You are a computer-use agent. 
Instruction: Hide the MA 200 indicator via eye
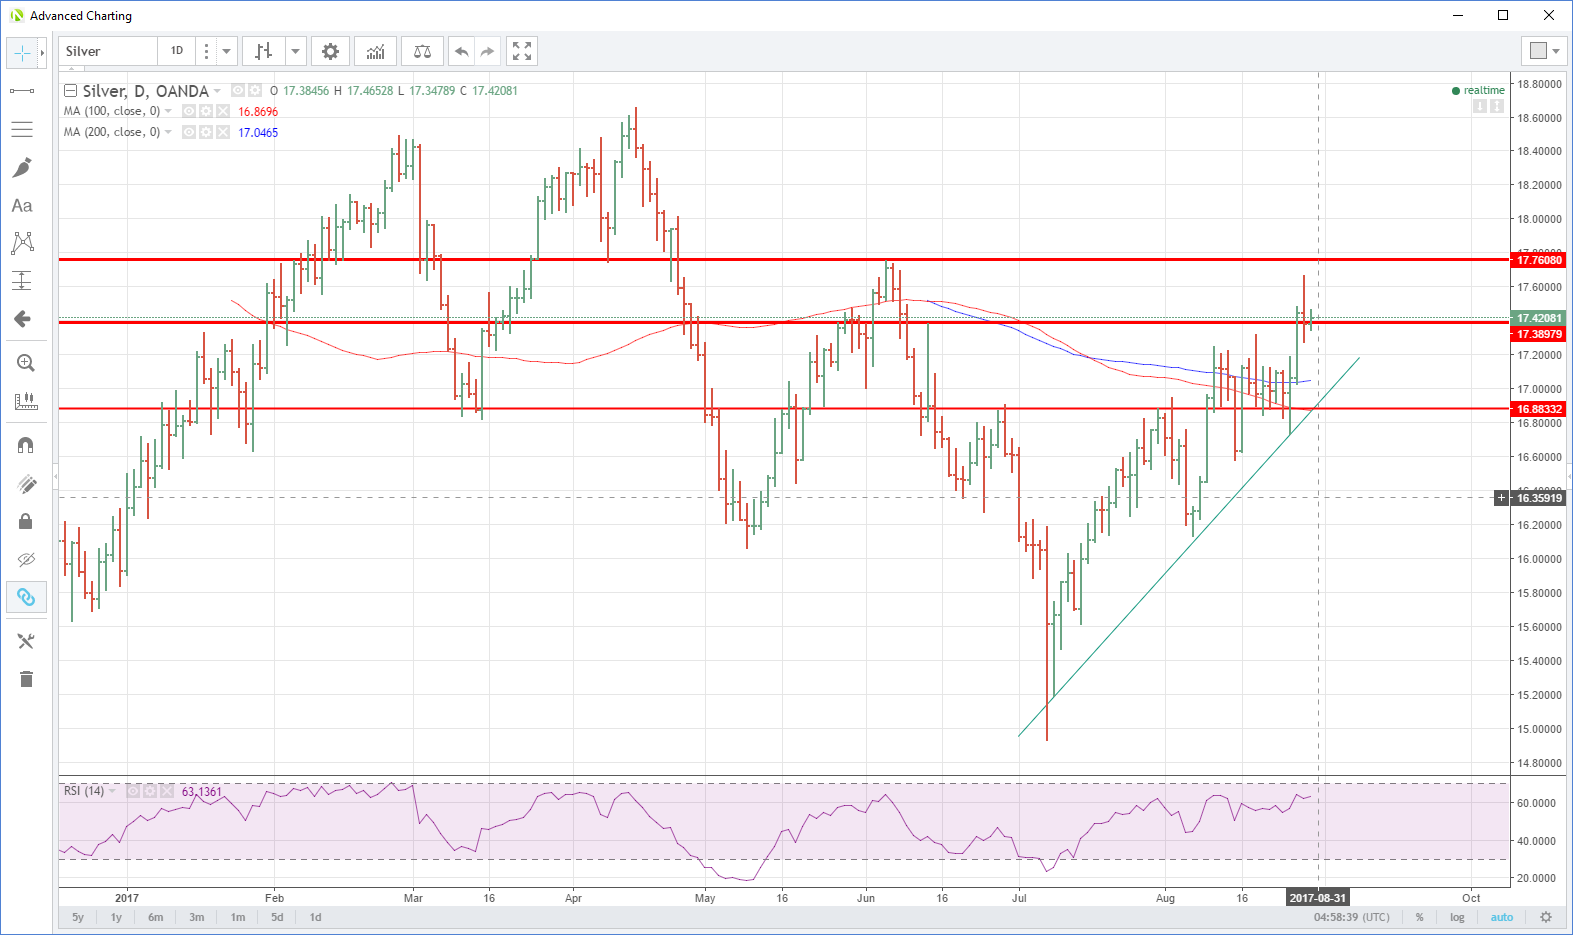pyautogui.click(x=189, y=132)
